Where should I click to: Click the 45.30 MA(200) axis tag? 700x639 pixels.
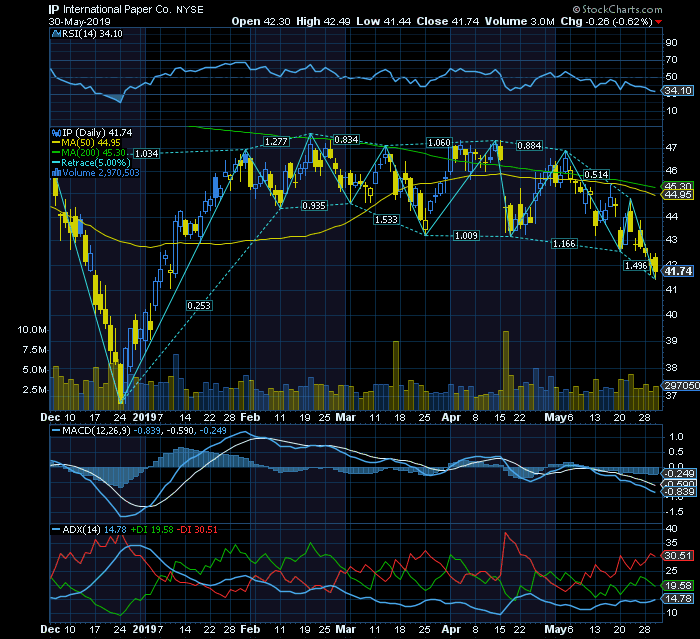tap(678, 186)
